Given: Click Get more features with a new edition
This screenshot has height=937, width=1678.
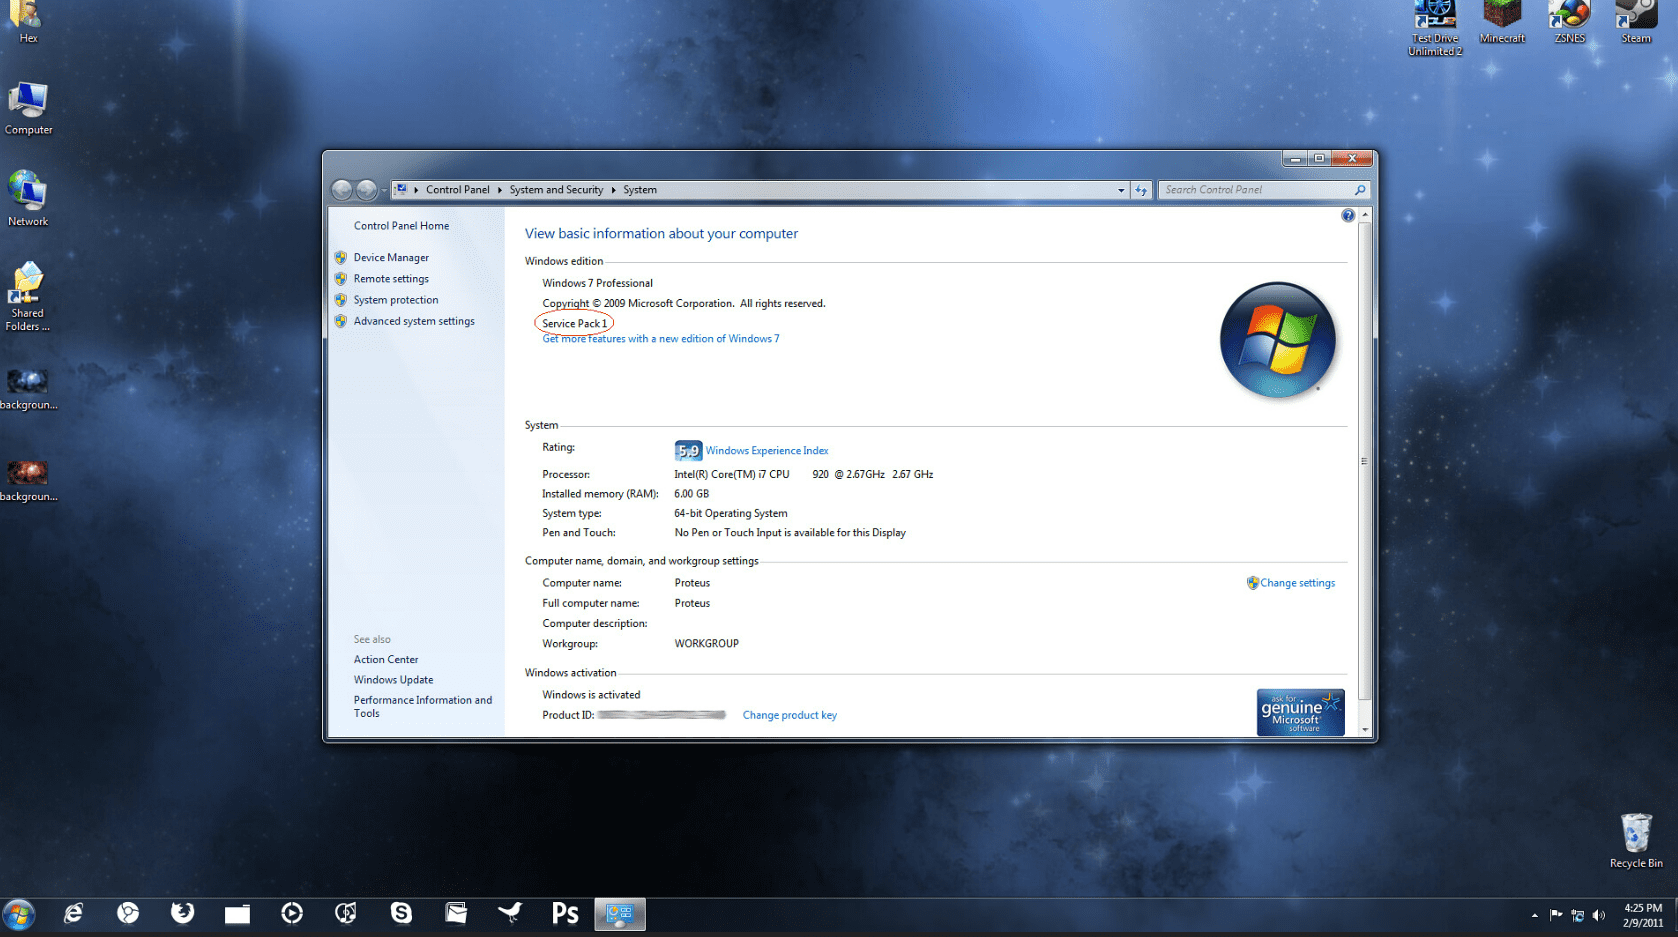Looking at the screenshot, I should click(661, 339).
